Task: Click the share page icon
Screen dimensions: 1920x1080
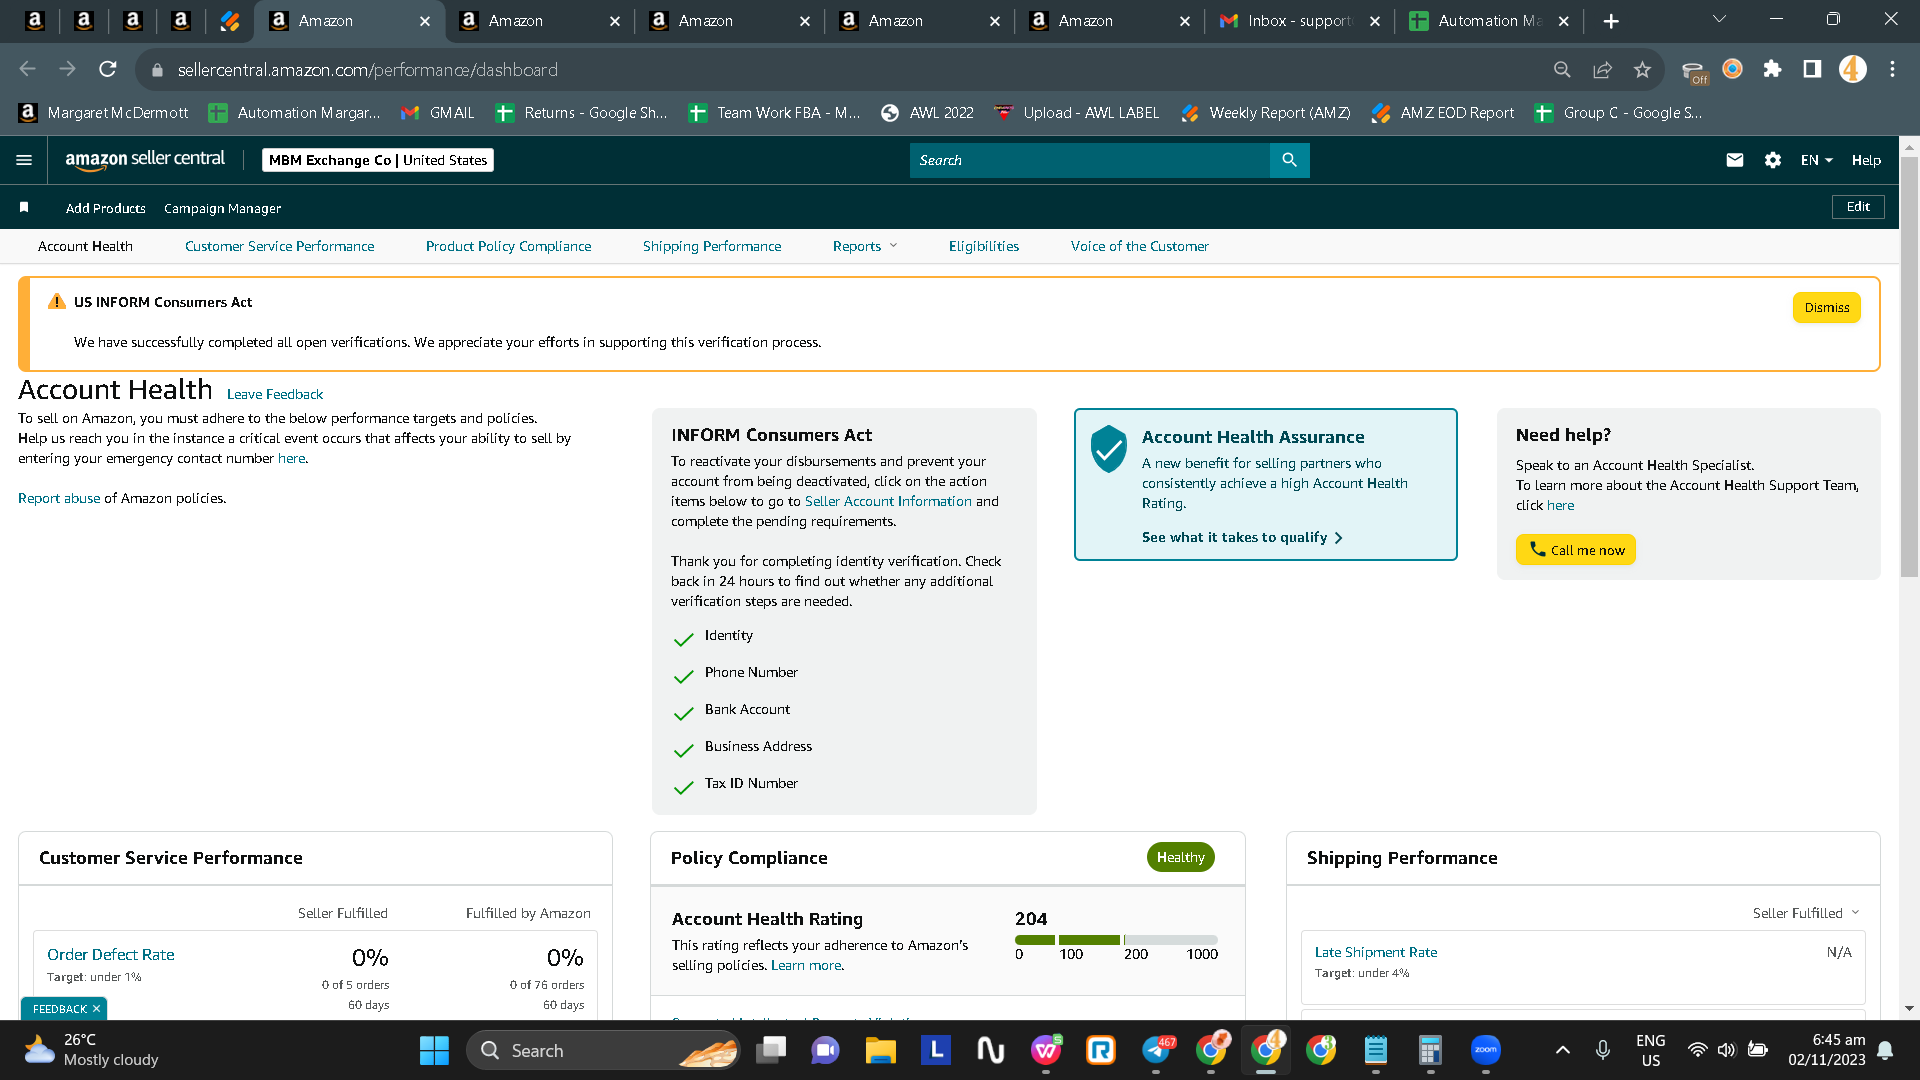Action: tap(1602, 69)
